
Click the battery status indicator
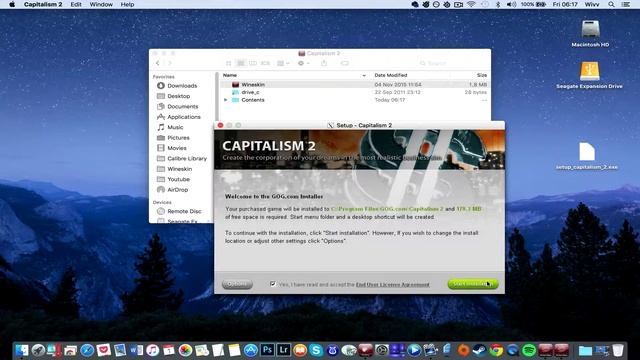click(533, 4)
